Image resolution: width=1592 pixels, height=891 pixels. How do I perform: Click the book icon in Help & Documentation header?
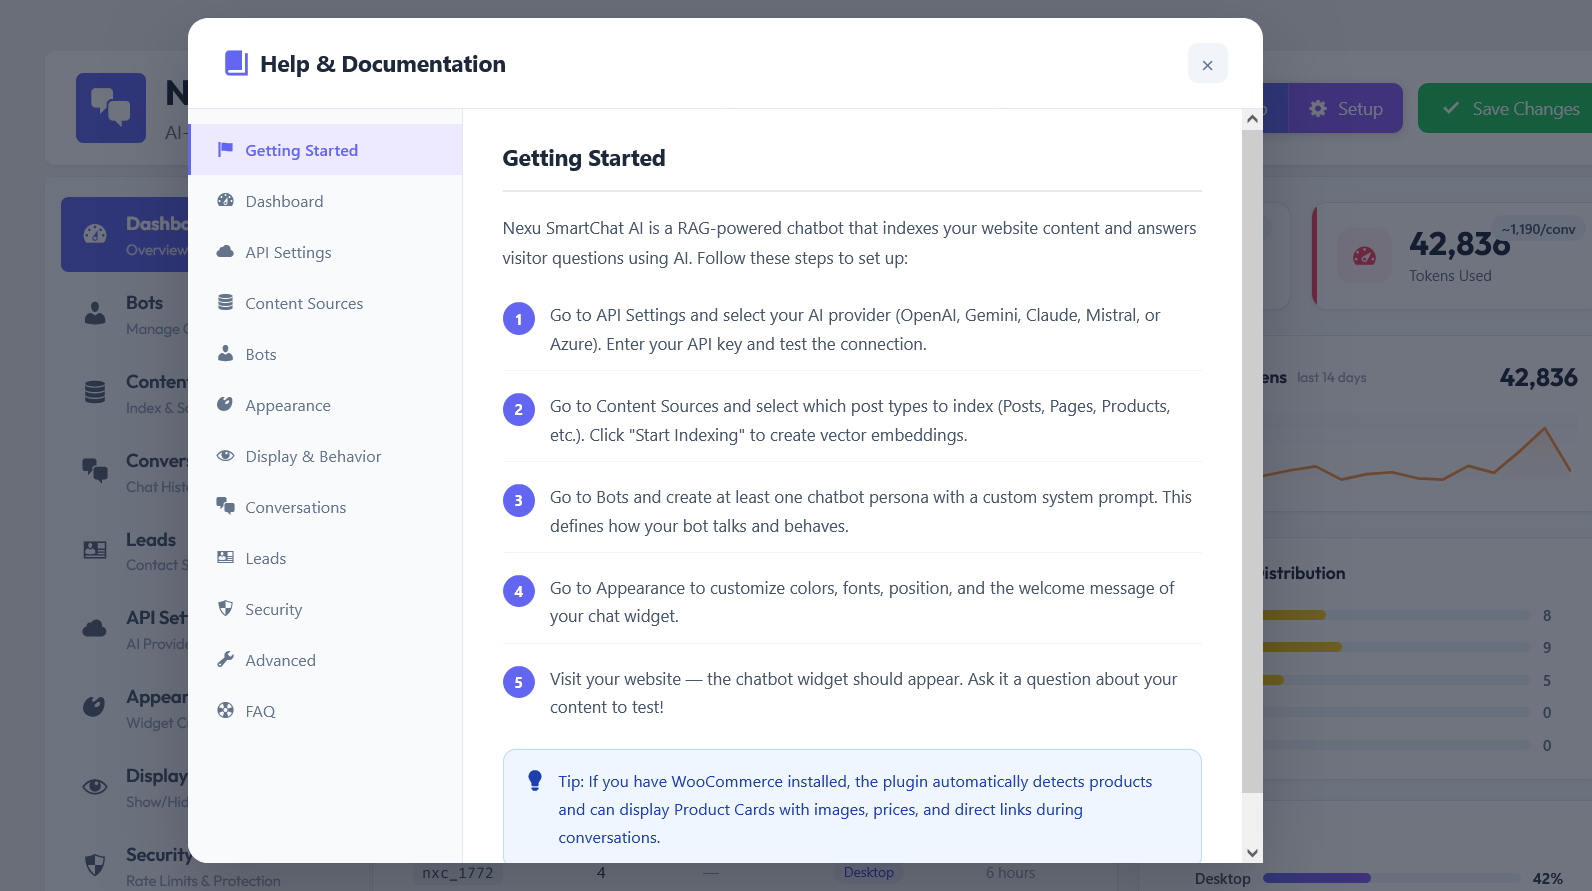(236, 63)
